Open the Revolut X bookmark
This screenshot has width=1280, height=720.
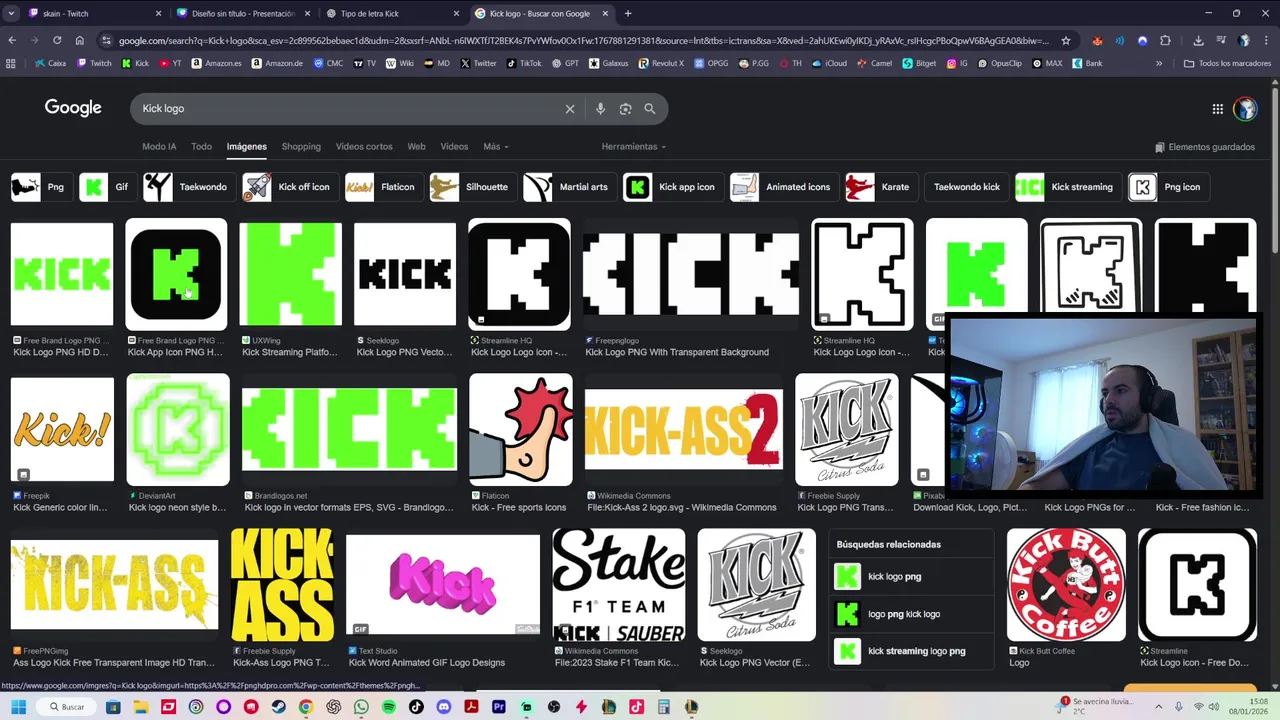coord(661,63)
